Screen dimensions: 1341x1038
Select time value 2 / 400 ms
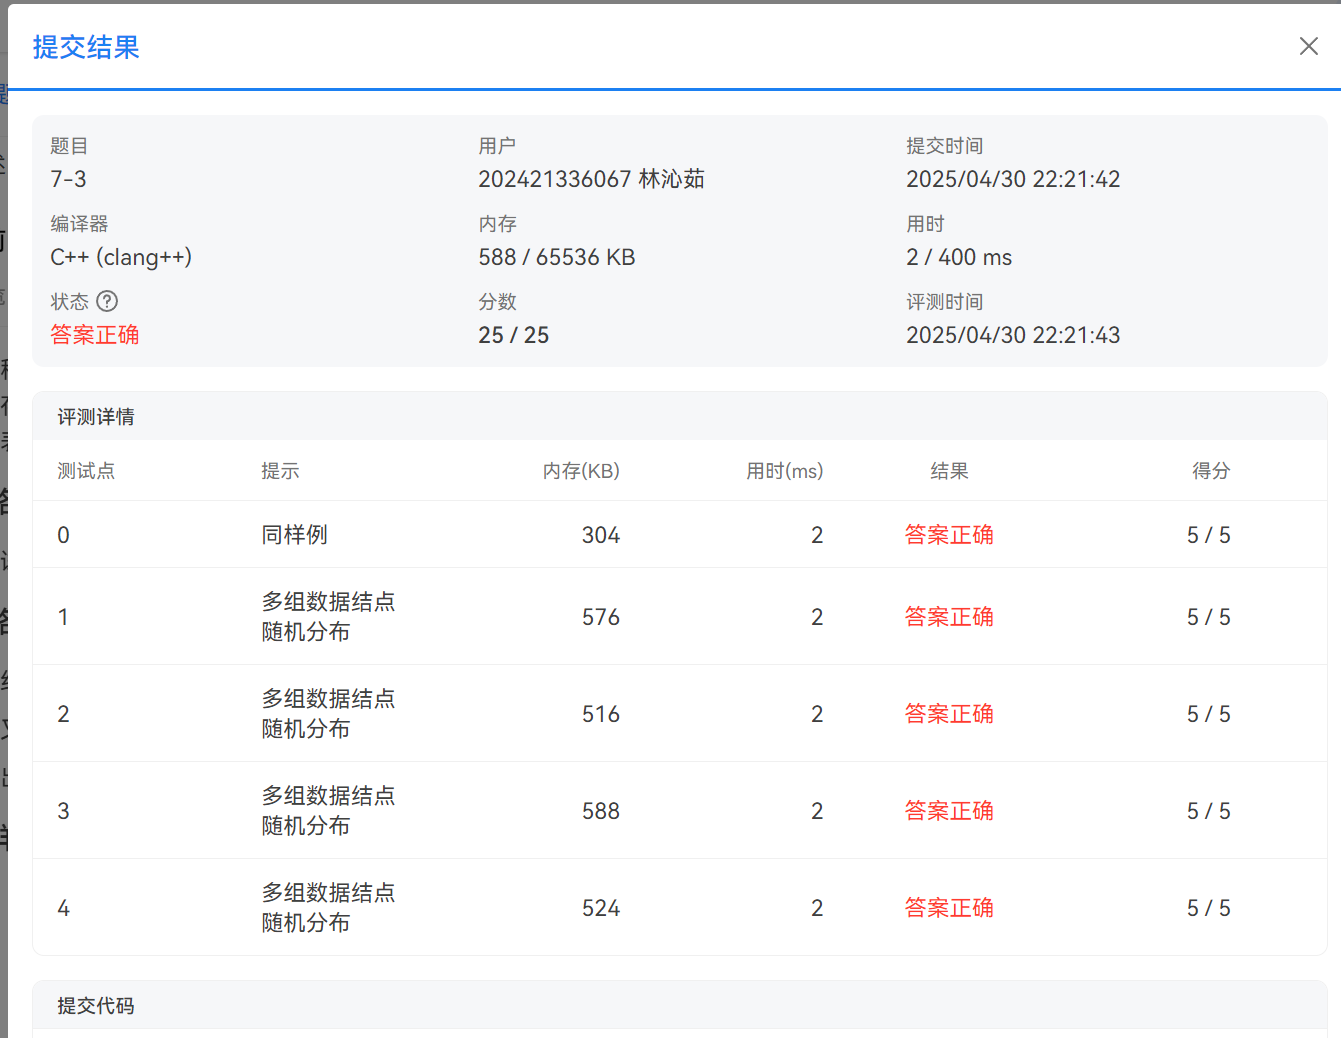tap(959, 257)
